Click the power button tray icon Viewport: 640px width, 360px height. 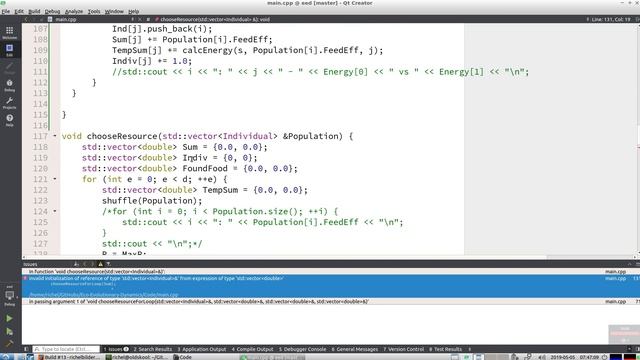[604, 357]
